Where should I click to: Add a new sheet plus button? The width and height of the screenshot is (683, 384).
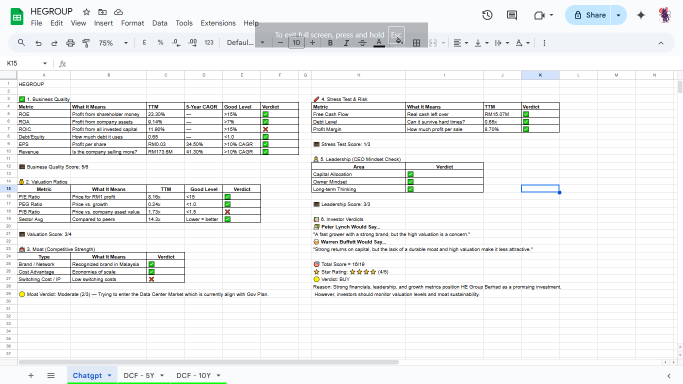[31, 375]
